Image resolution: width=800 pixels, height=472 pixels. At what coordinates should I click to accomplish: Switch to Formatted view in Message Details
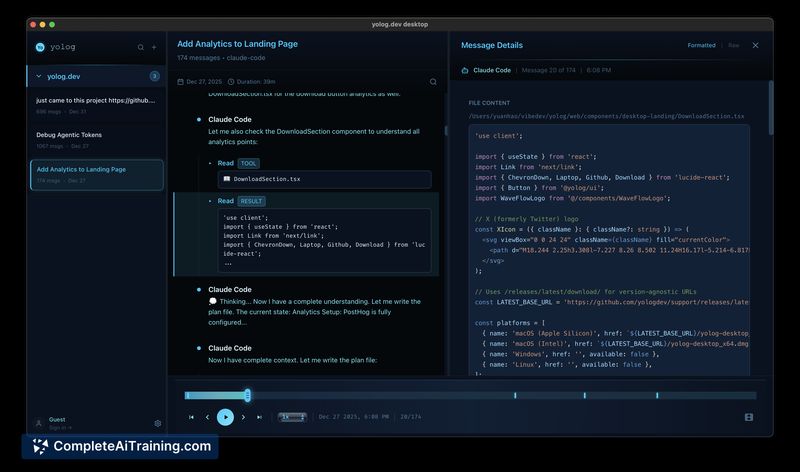tap(701, 45)
